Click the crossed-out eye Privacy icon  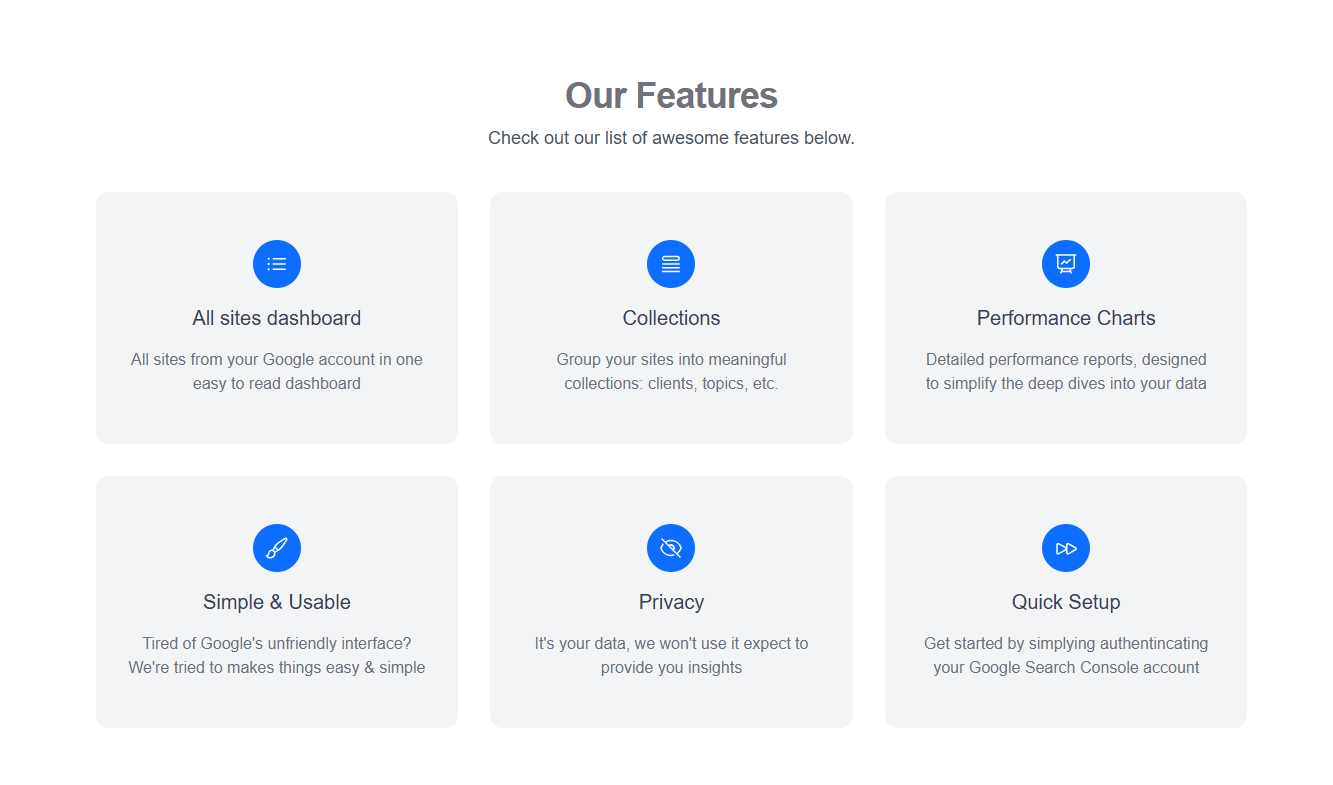coord(671,548)
